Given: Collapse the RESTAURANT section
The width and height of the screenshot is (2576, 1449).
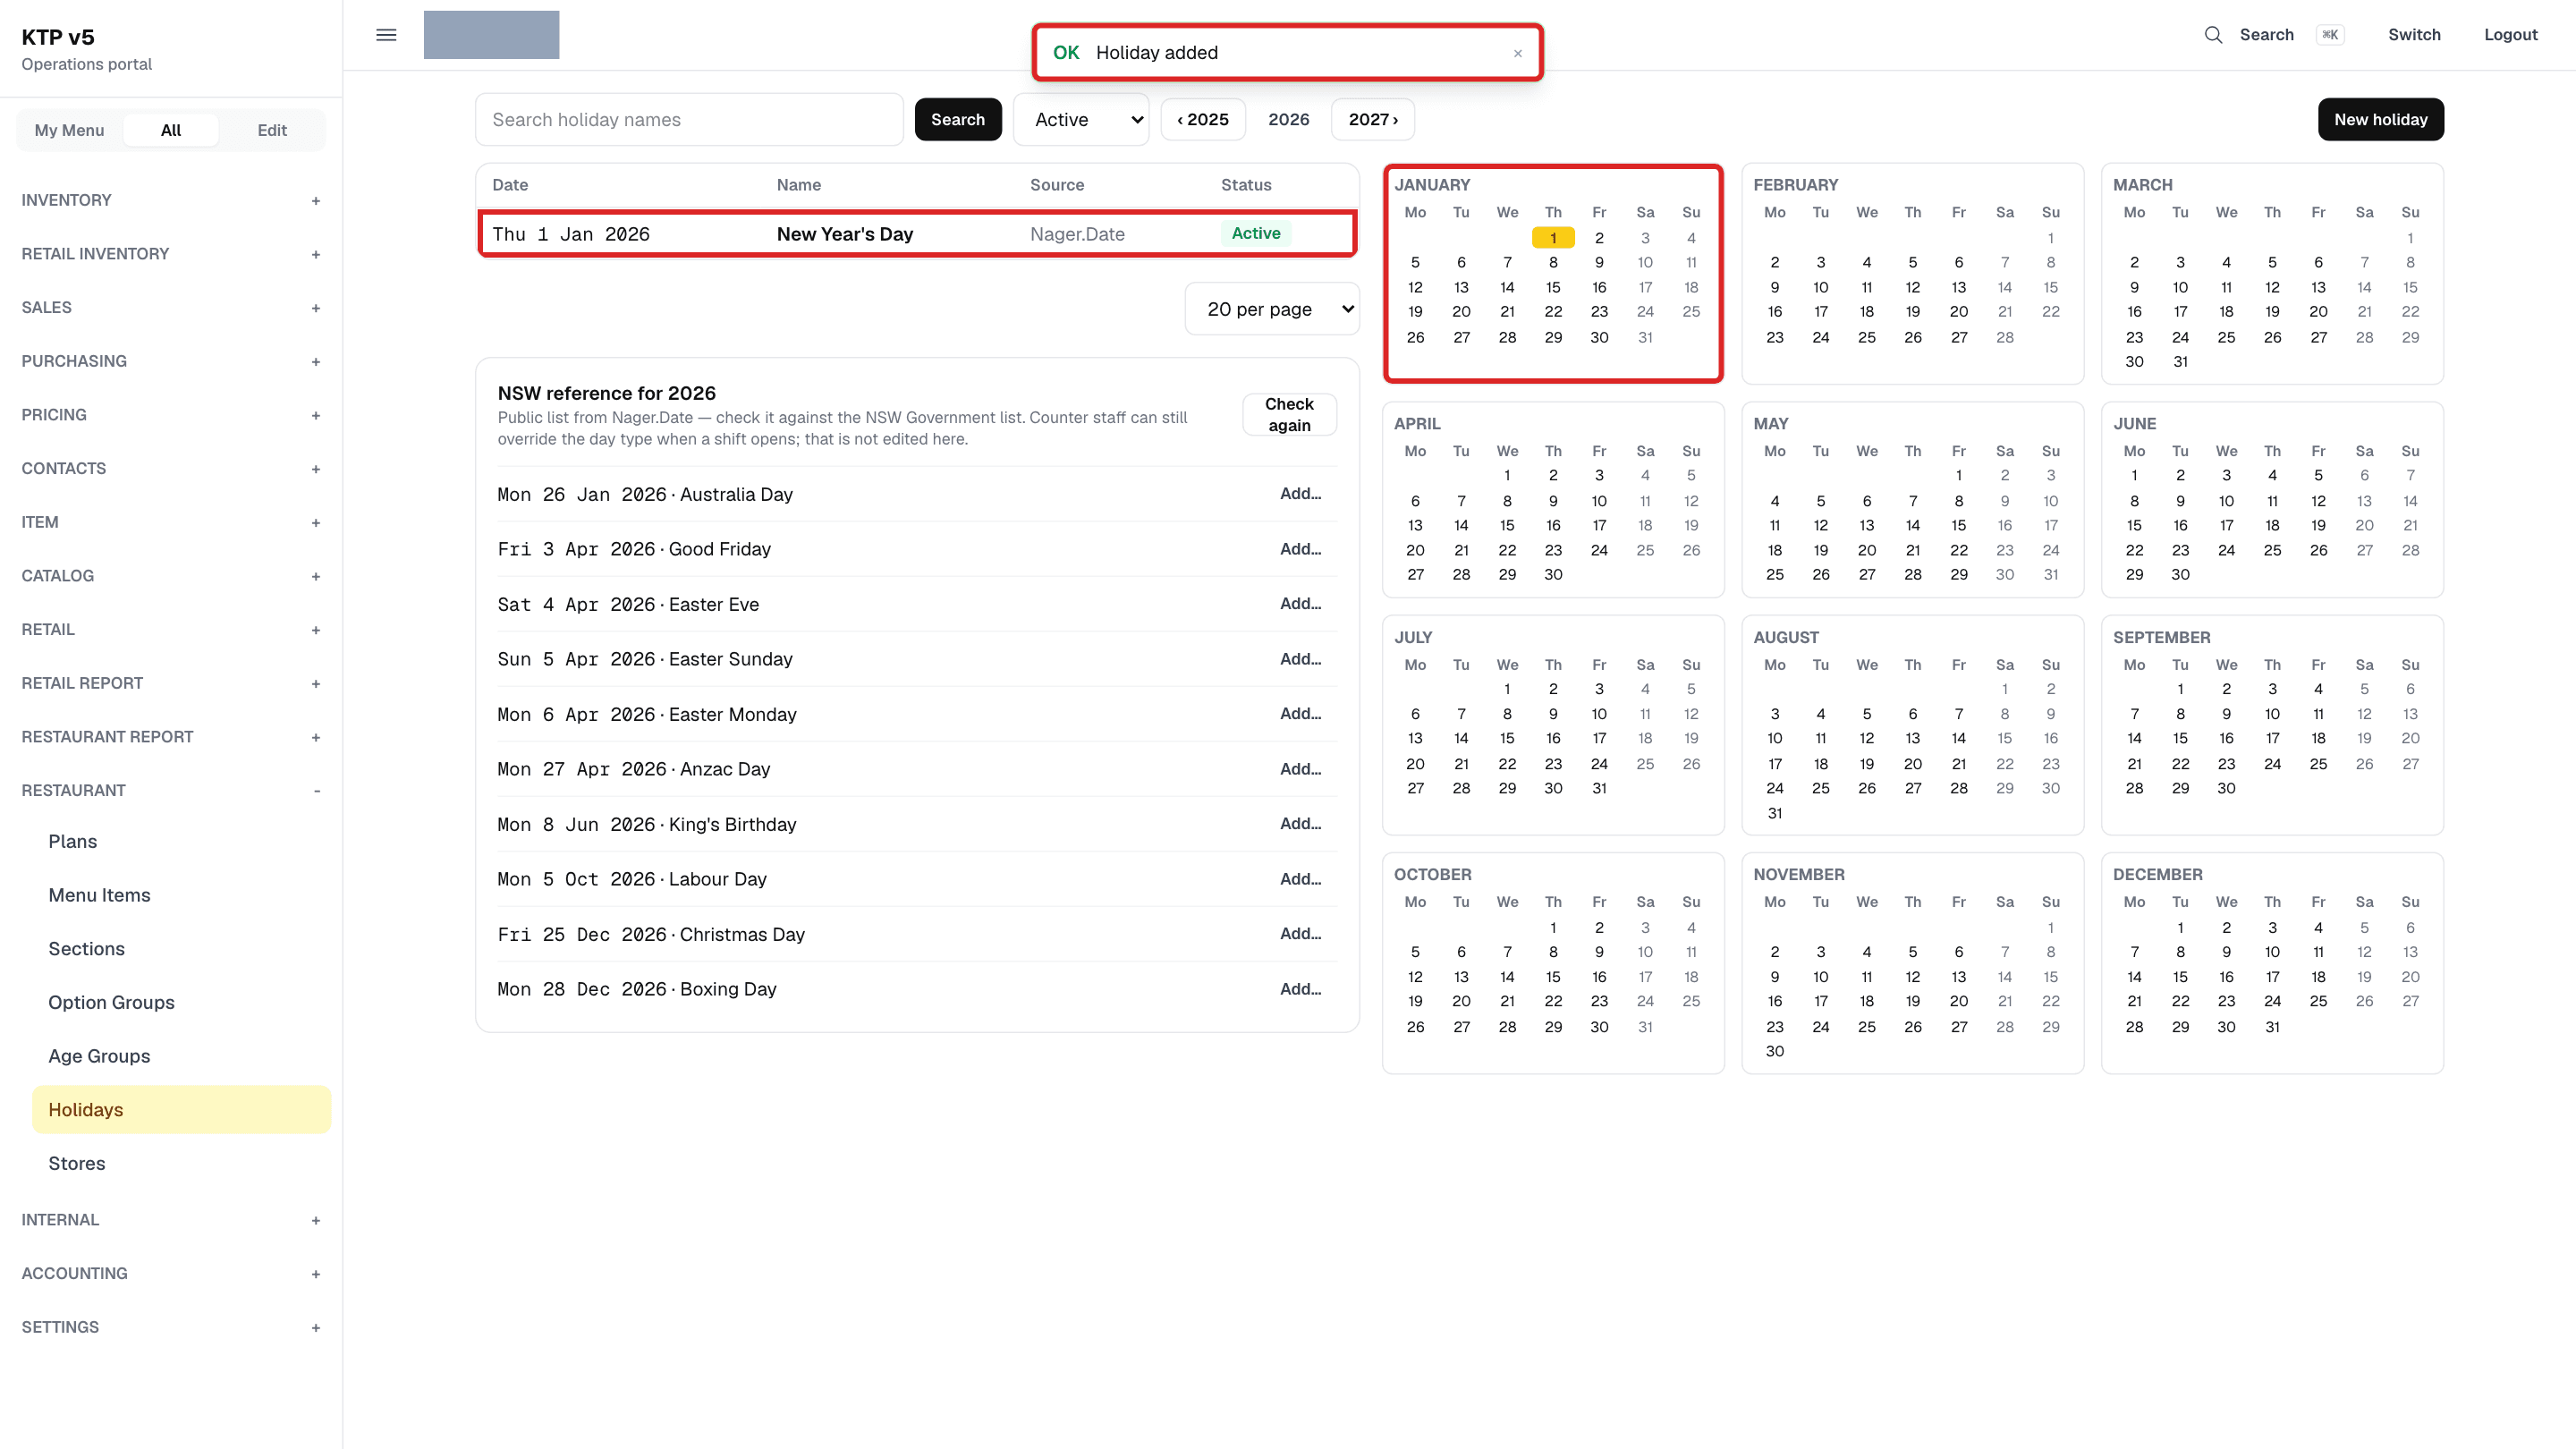Looking at the screenshot, I should (x=171, y=790).
